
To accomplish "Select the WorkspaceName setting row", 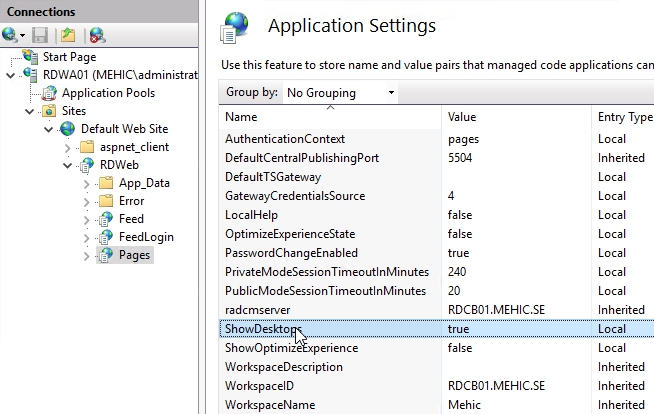I will (268, 405).
